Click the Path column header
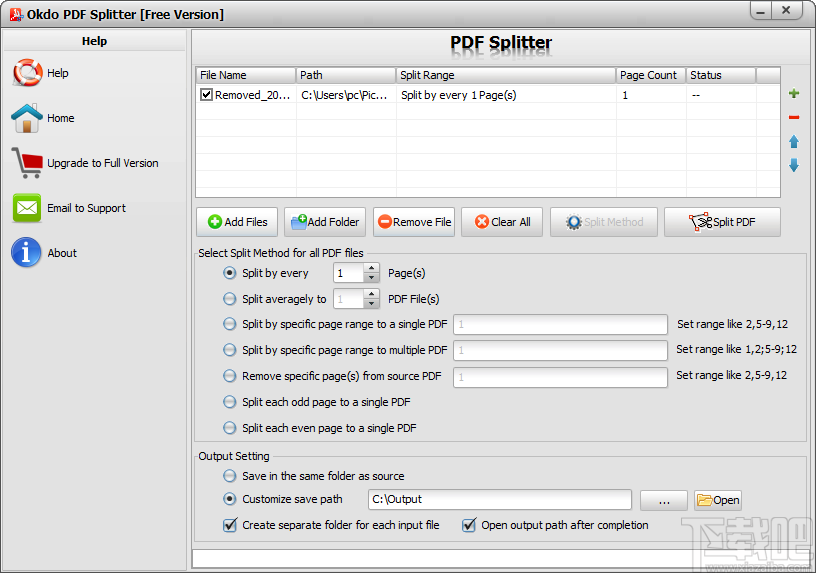 [346, 75]
